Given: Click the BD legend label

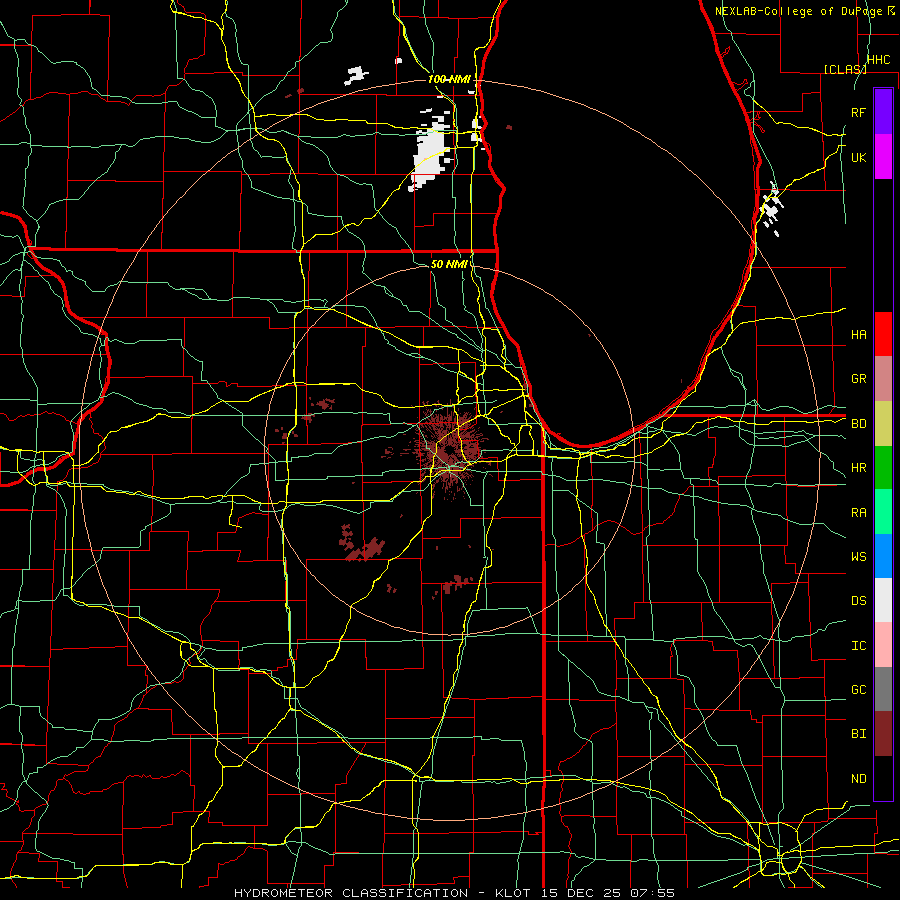Looking at the screenshot, I should tap(858, 424).
